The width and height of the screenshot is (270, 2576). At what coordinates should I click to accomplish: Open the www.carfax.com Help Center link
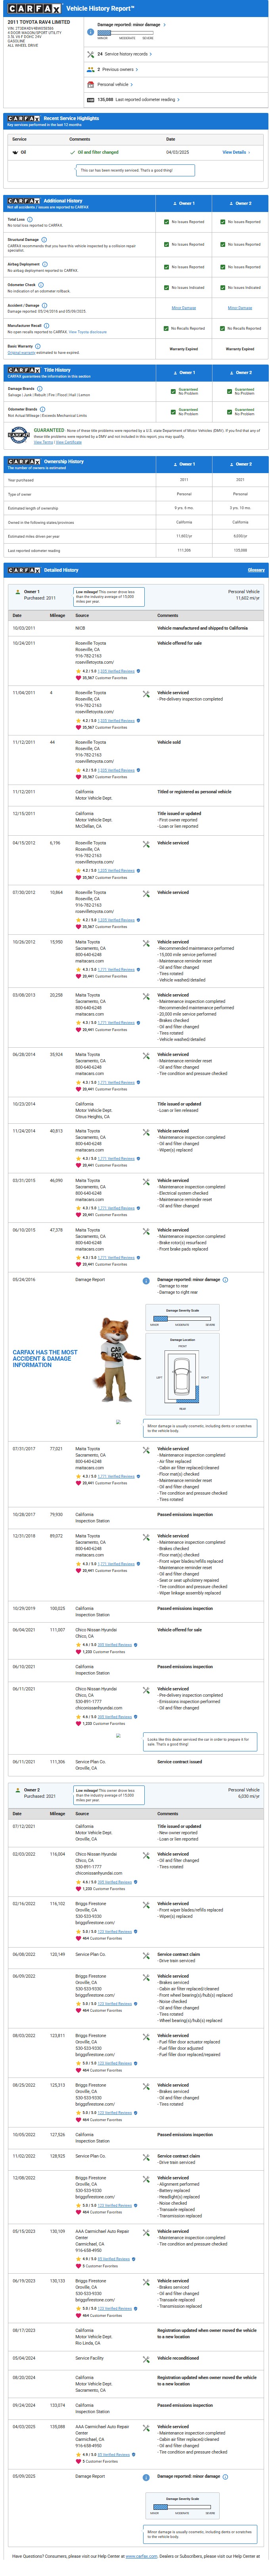(x=142, y=2556)
